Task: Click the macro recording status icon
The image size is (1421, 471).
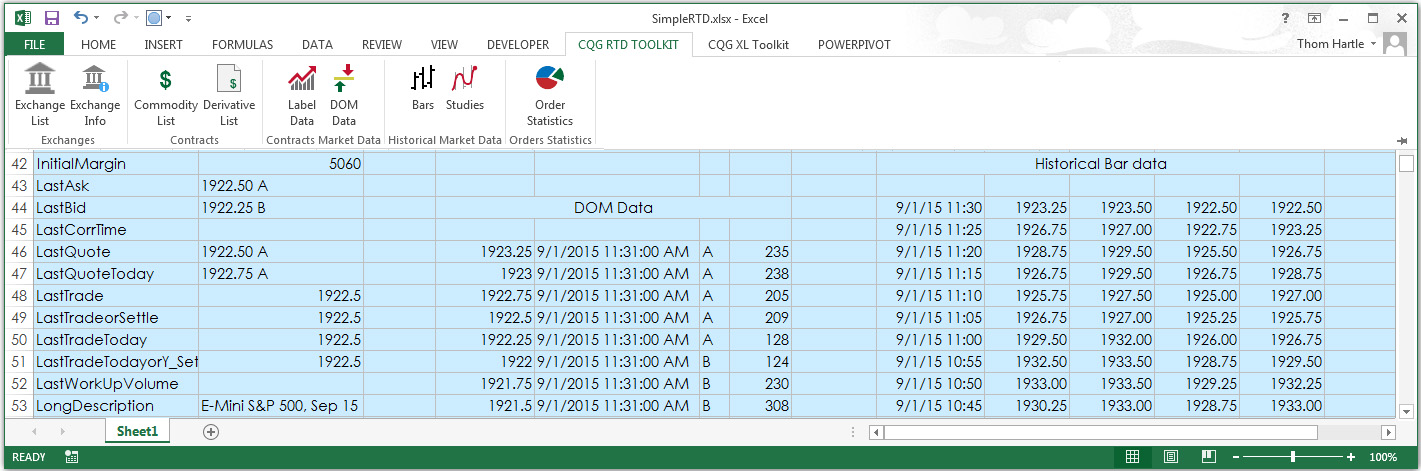Action: click(71, 457)
